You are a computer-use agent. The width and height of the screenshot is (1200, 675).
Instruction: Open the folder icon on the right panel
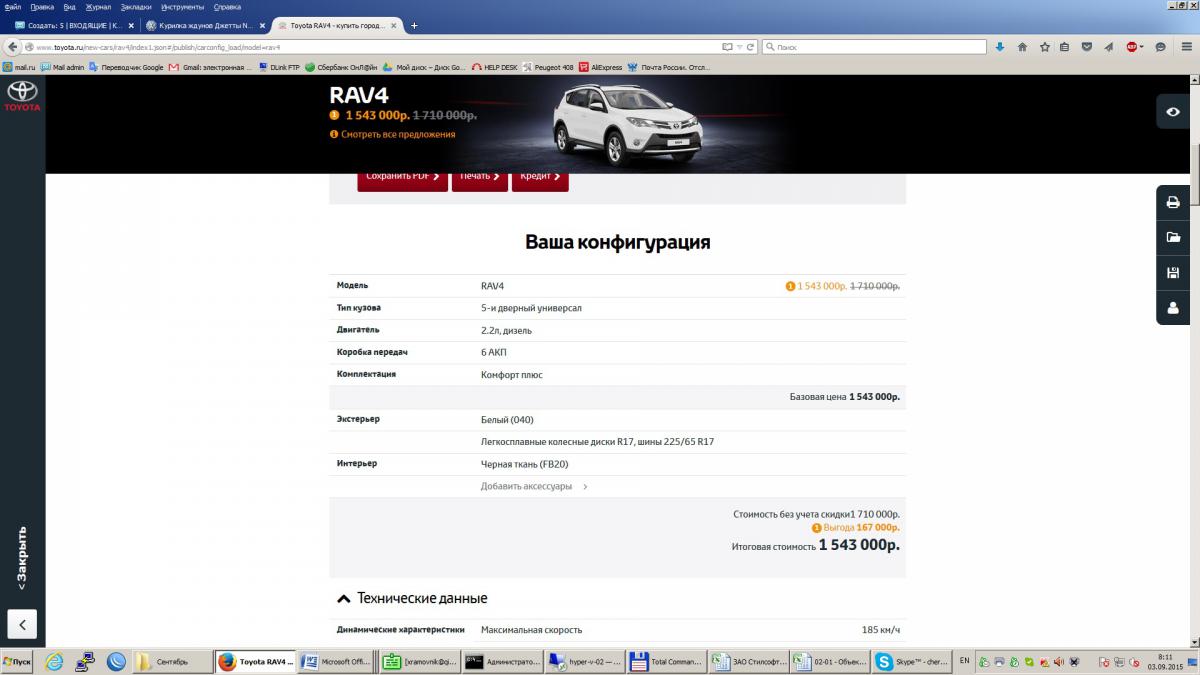pos(1173,238)
